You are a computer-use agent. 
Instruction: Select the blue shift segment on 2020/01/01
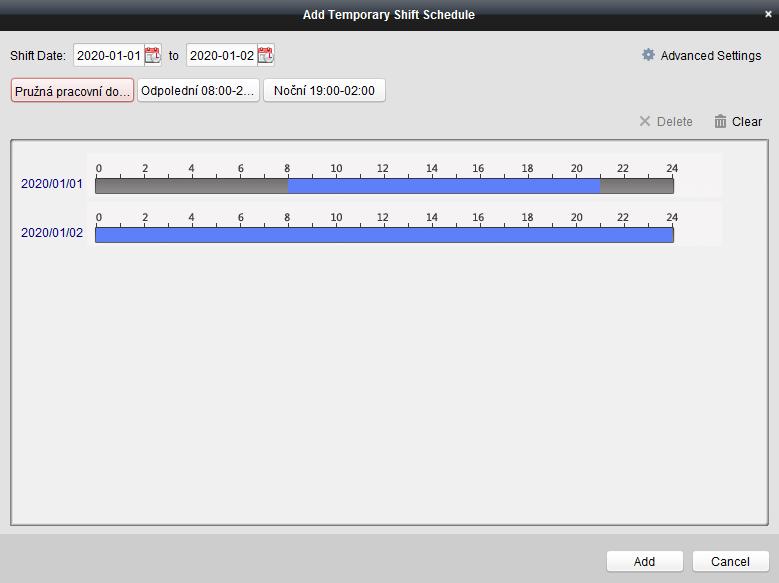click(444, 186)
